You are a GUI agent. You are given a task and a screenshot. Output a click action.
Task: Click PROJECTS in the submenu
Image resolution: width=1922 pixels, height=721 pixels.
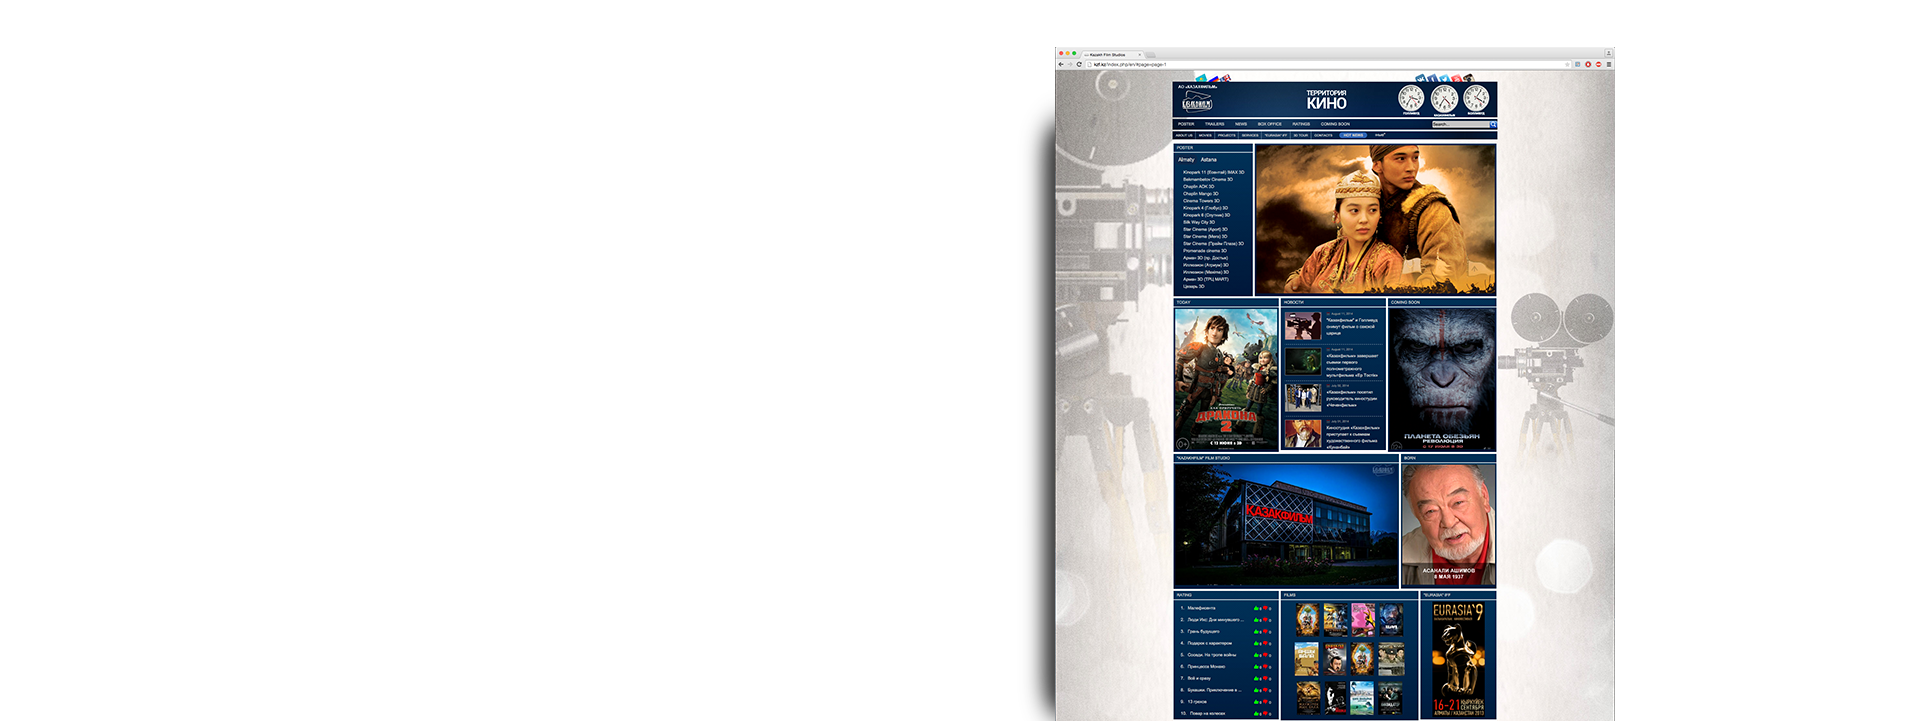[1227, 135]
